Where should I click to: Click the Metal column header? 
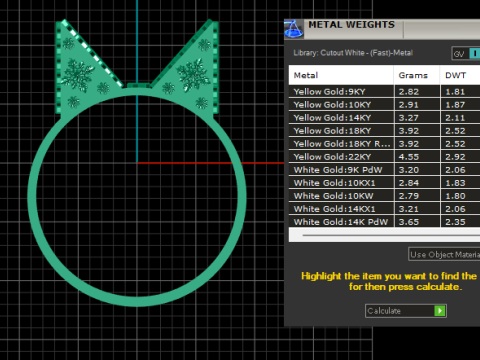pyautogui.click(x=341, y=75)
